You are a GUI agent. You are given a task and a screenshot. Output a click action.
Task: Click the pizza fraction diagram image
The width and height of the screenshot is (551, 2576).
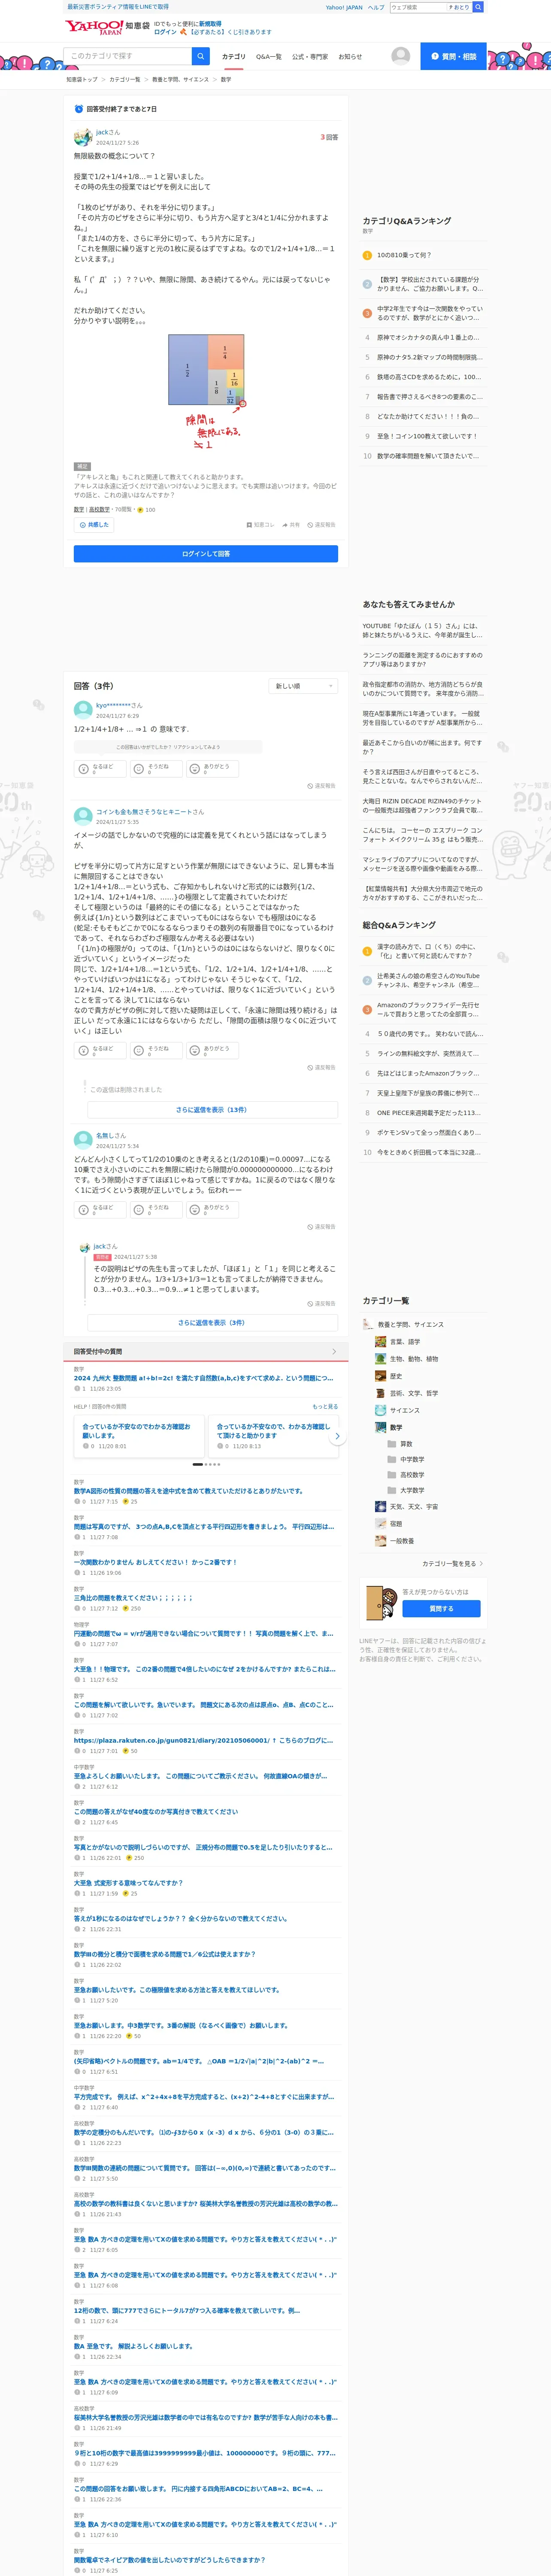pyautogui.click(x=206, y=392)
